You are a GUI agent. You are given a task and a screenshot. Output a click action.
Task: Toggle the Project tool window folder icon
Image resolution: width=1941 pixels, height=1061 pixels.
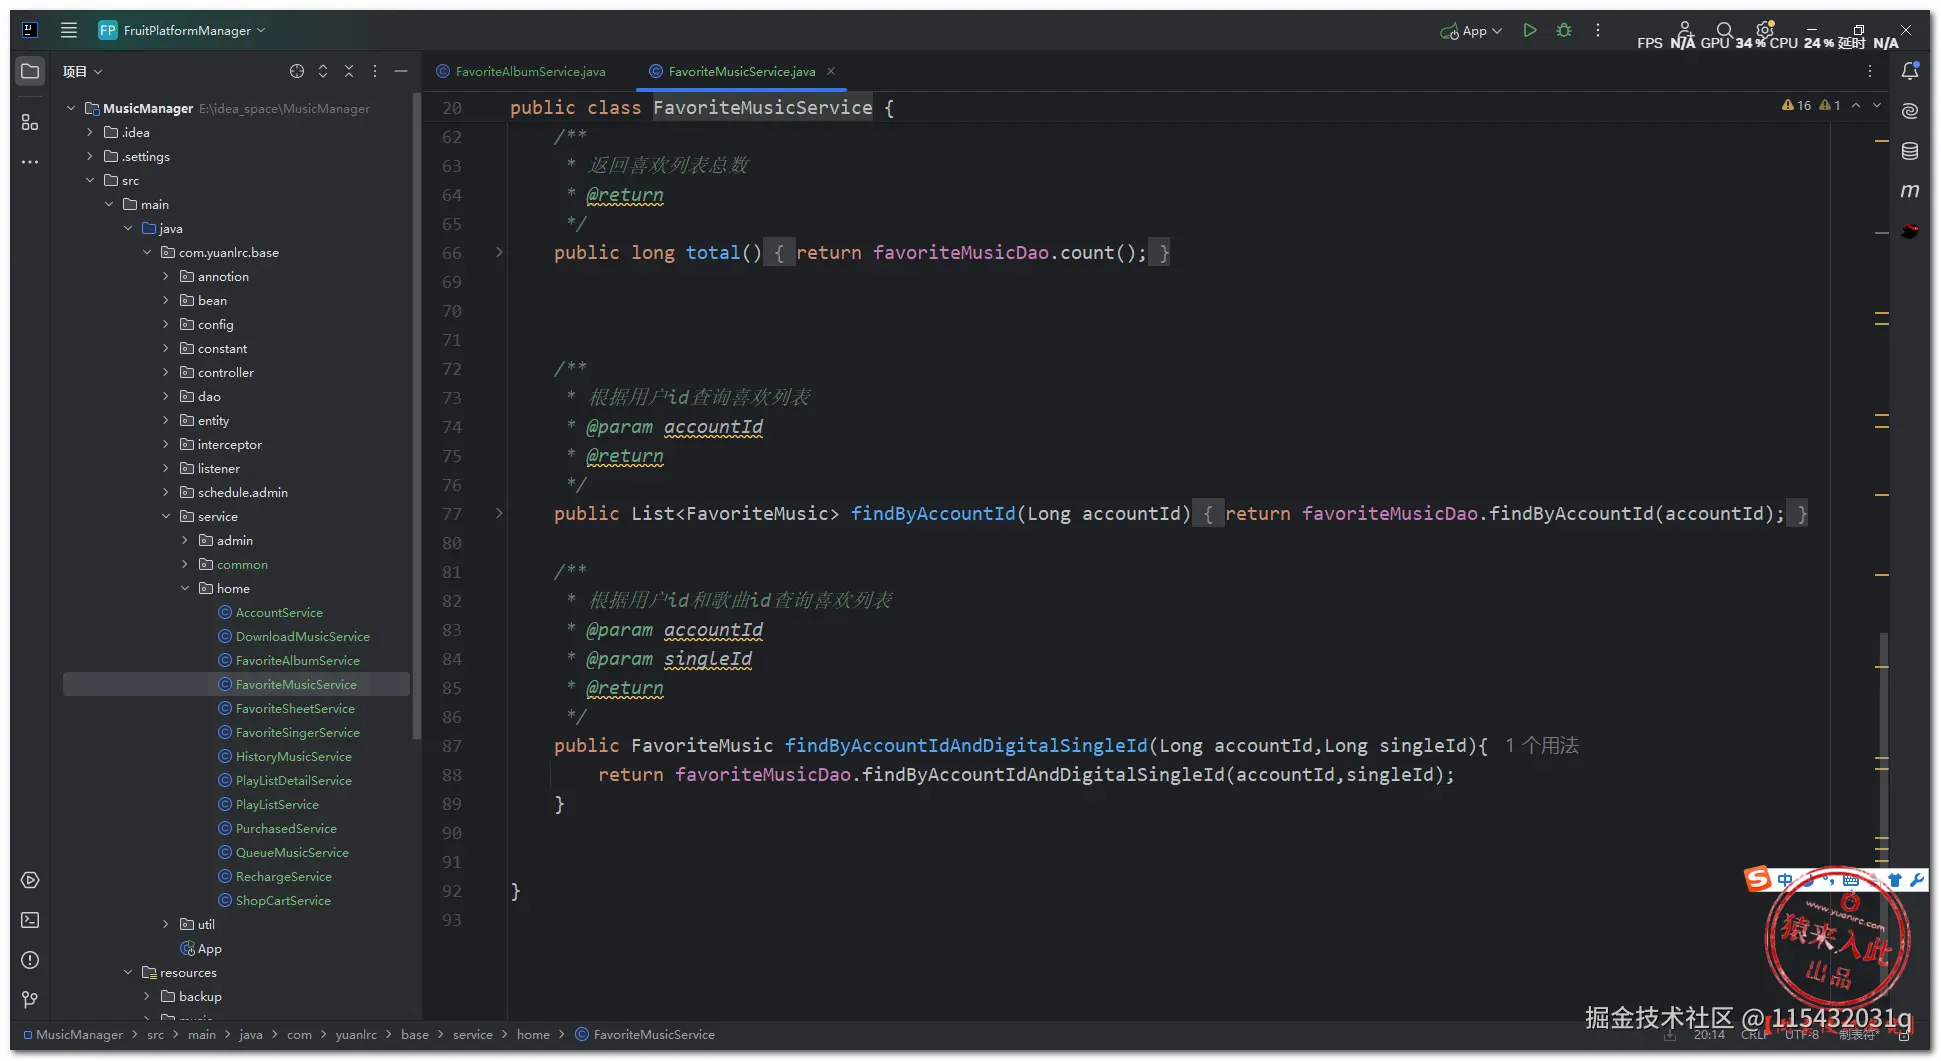tap(30, 71)
